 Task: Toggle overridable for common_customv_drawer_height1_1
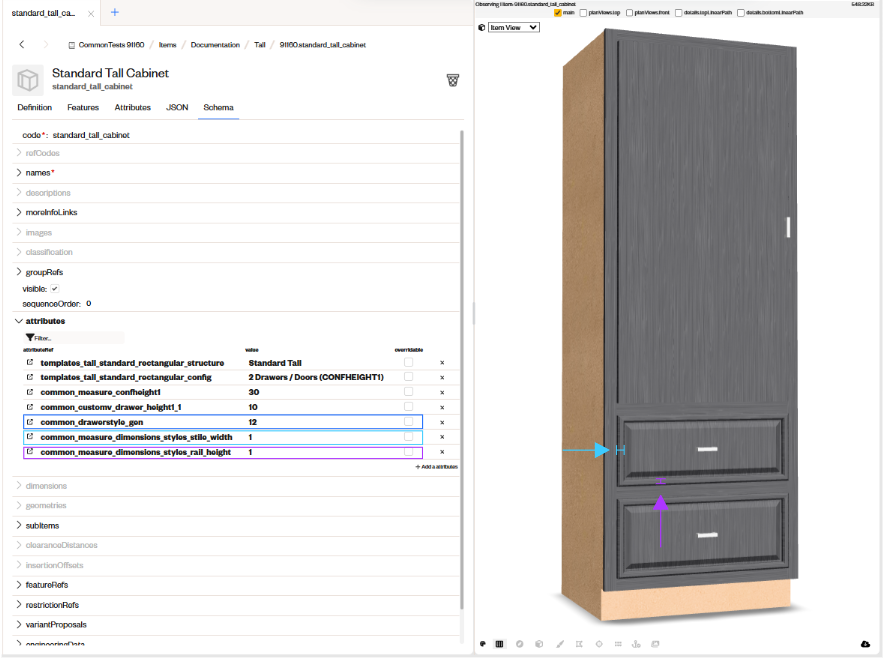click(x=408, y=406)
